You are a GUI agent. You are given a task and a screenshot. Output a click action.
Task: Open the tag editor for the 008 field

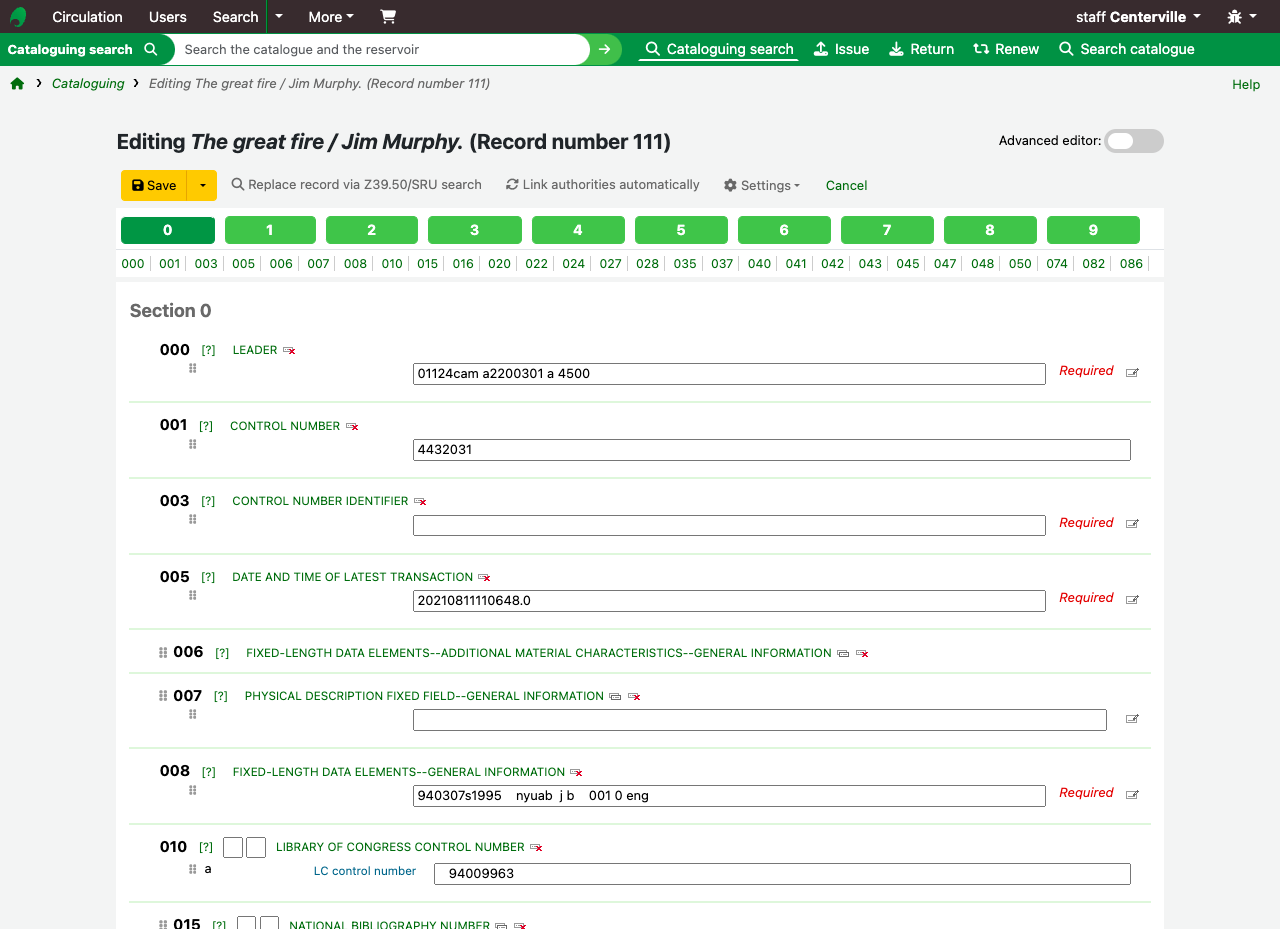pos(1132,795)
